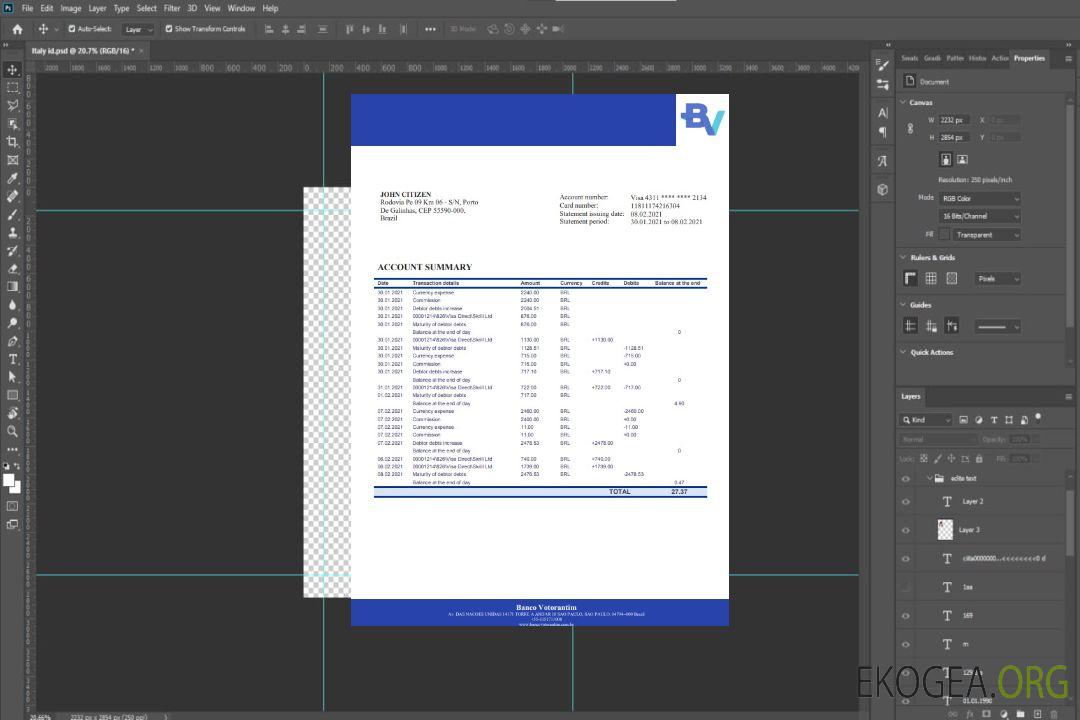The width and height of the screenshot is (1080, 720).
Task: Hide the '169' text layer
Action: tap(906, 616)
